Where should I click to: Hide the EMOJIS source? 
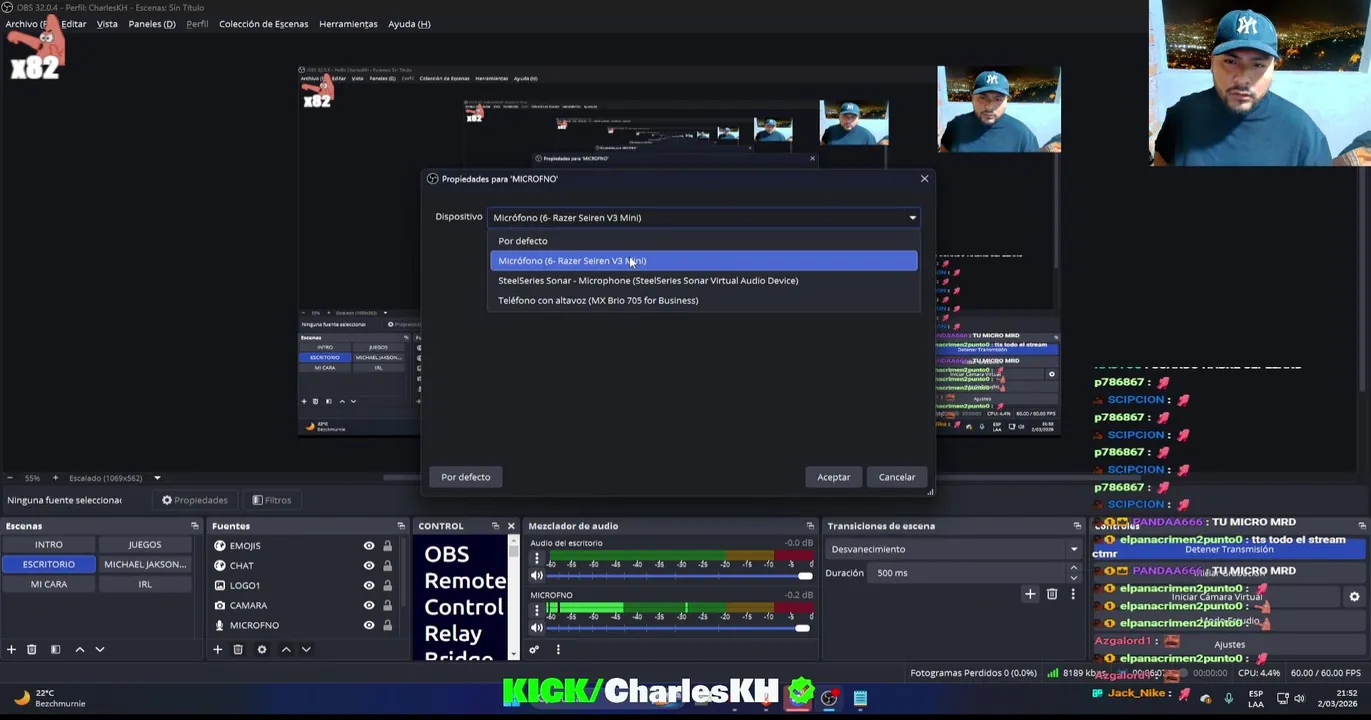369,546
